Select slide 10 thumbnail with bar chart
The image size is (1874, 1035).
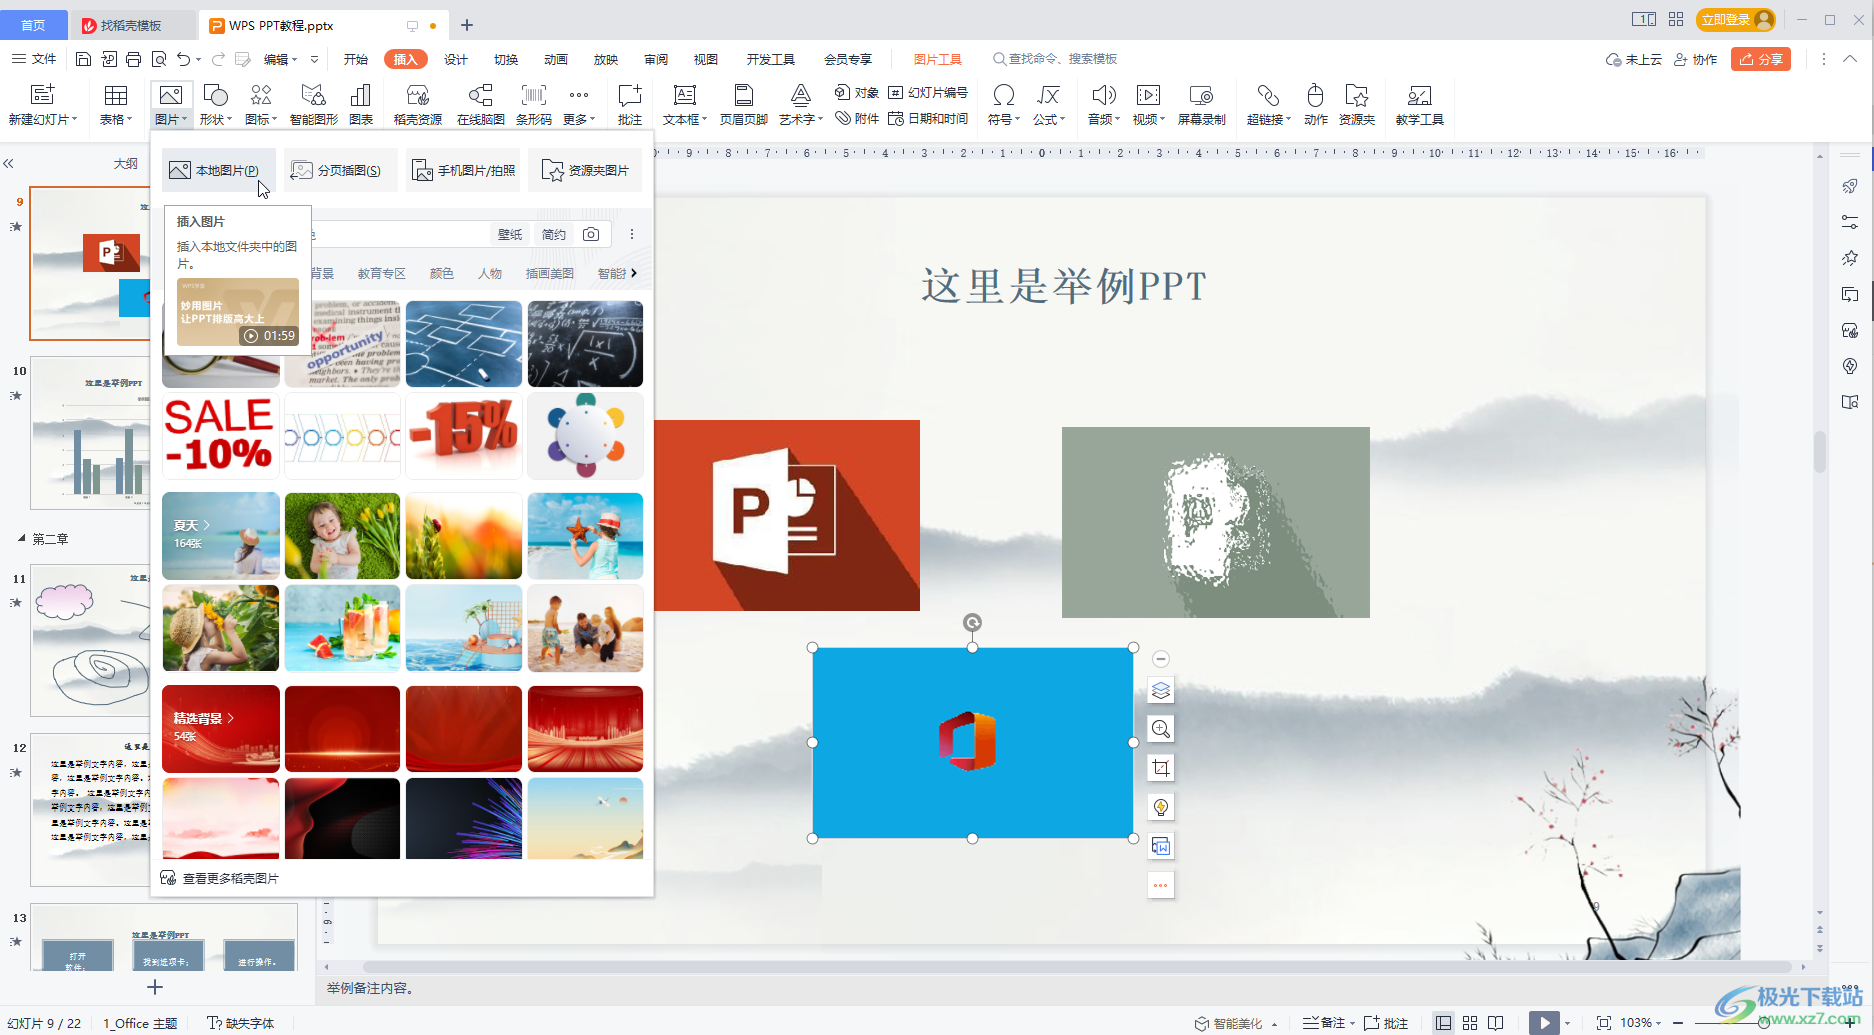pyautogui.click(x=91, y=433)
